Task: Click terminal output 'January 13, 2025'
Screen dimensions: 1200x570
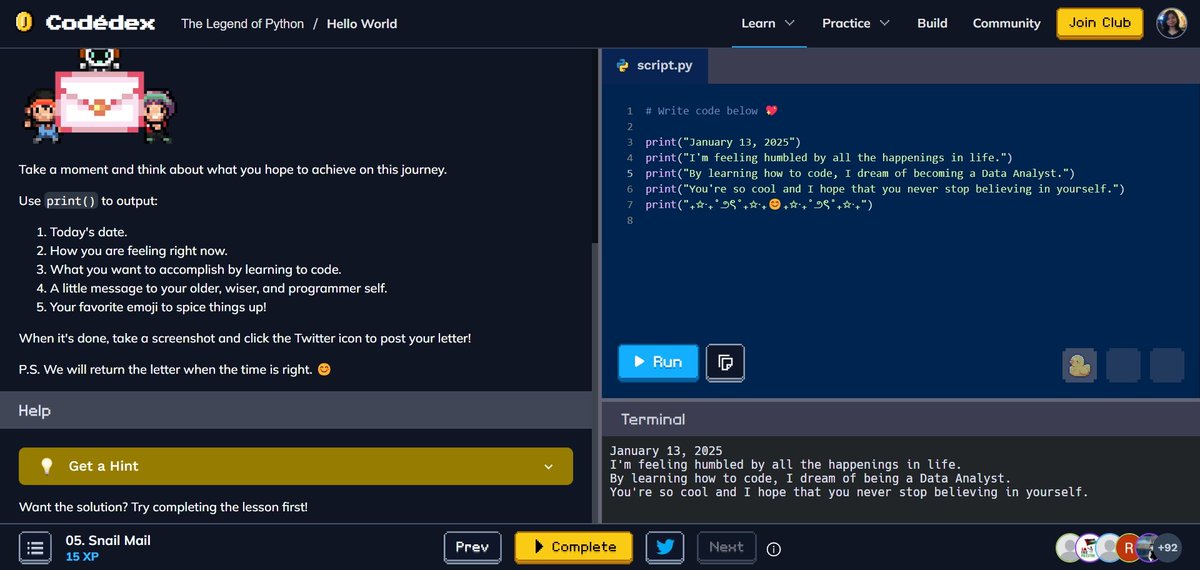Action: click(x=666, y=451)
